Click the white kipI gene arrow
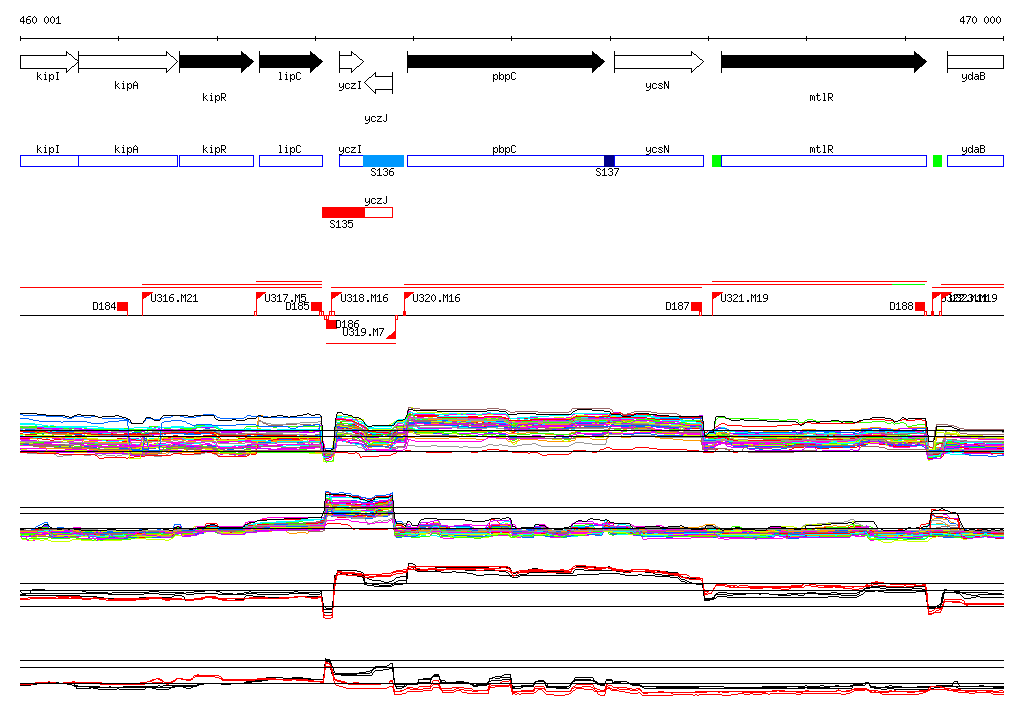The width and height of the screenshot is (1024, 714). pos(49,62)
